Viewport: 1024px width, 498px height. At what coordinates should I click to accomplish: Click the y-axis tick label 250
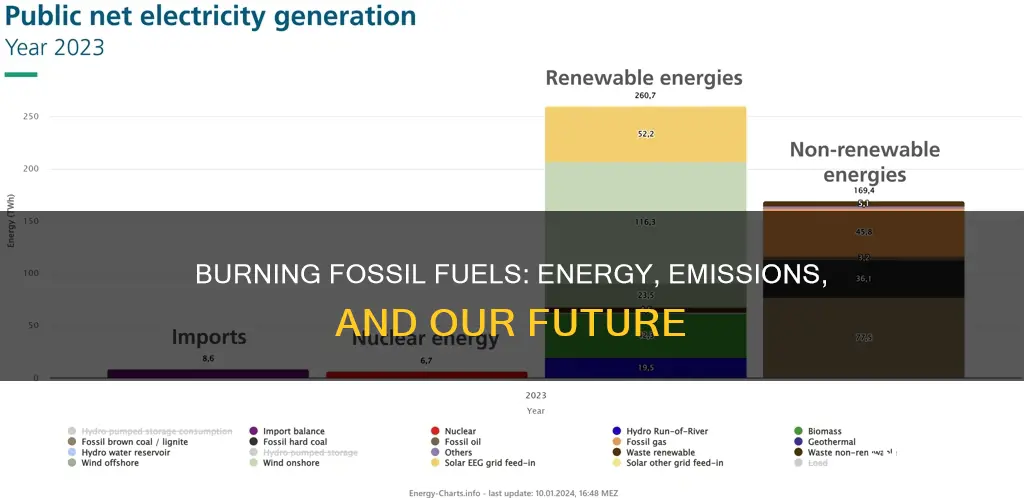coord(31,117)
